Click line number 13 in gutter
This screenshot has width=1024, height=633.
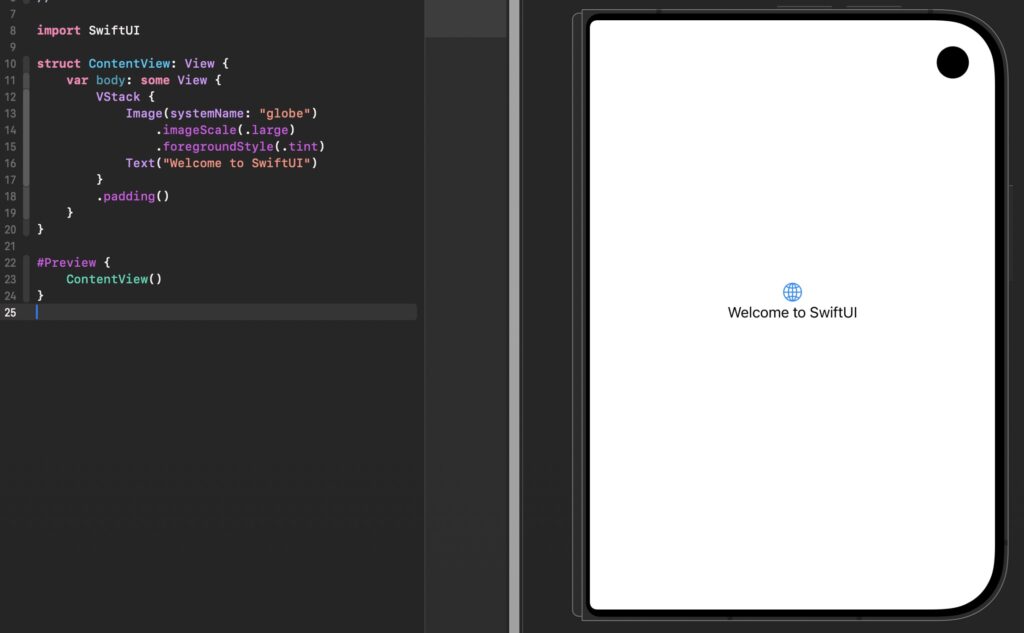click(x=10, y=114)
